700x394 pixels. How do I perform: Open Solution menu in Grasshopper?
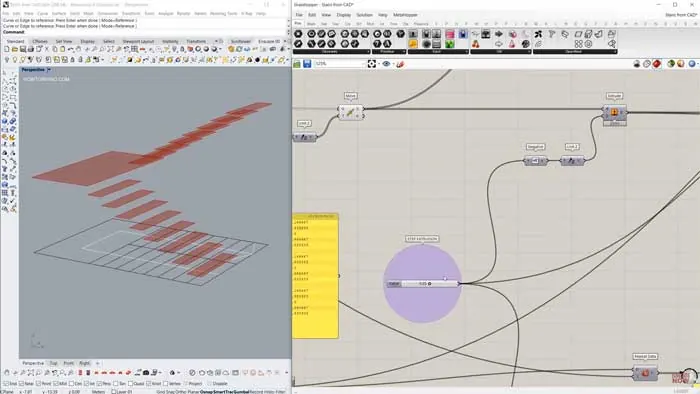coord(364,15)
